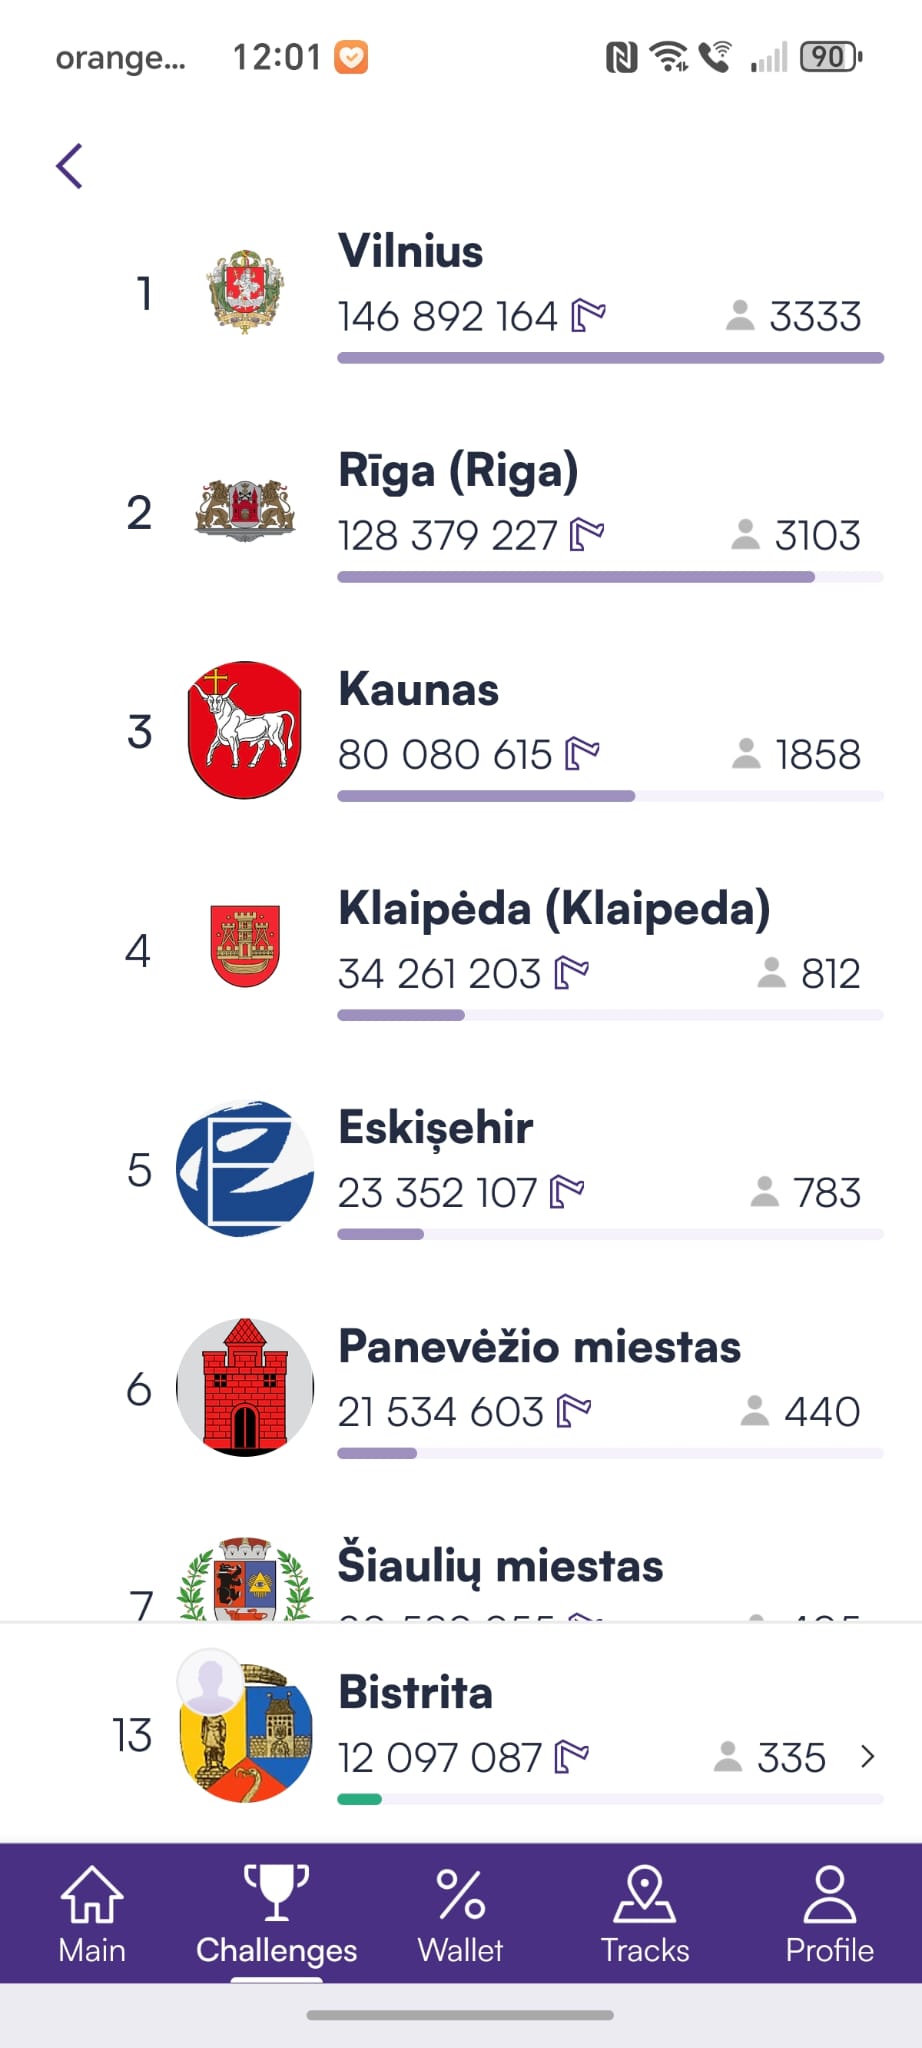Tap the Kaunas bull emblem

245,730
